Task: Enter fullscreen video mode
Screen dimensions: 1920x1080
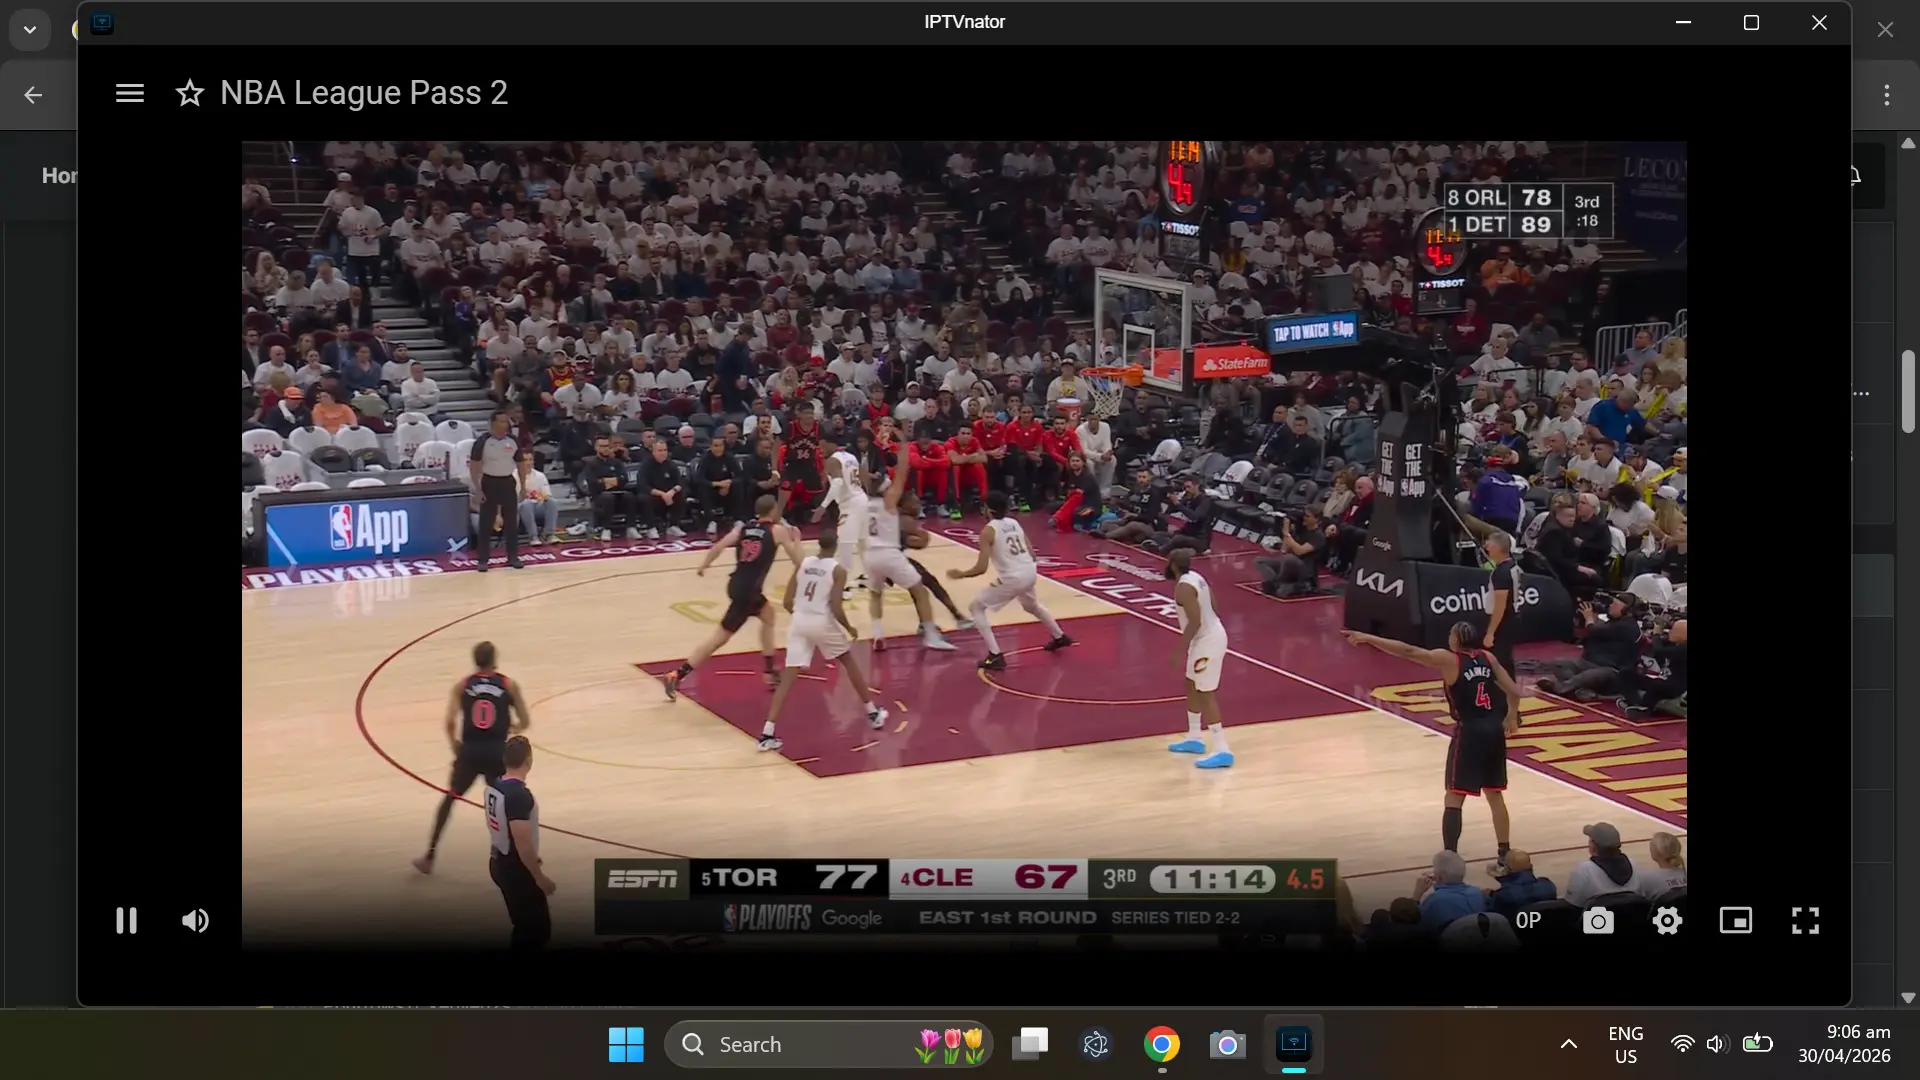Action: click(x=1805, y=920)
